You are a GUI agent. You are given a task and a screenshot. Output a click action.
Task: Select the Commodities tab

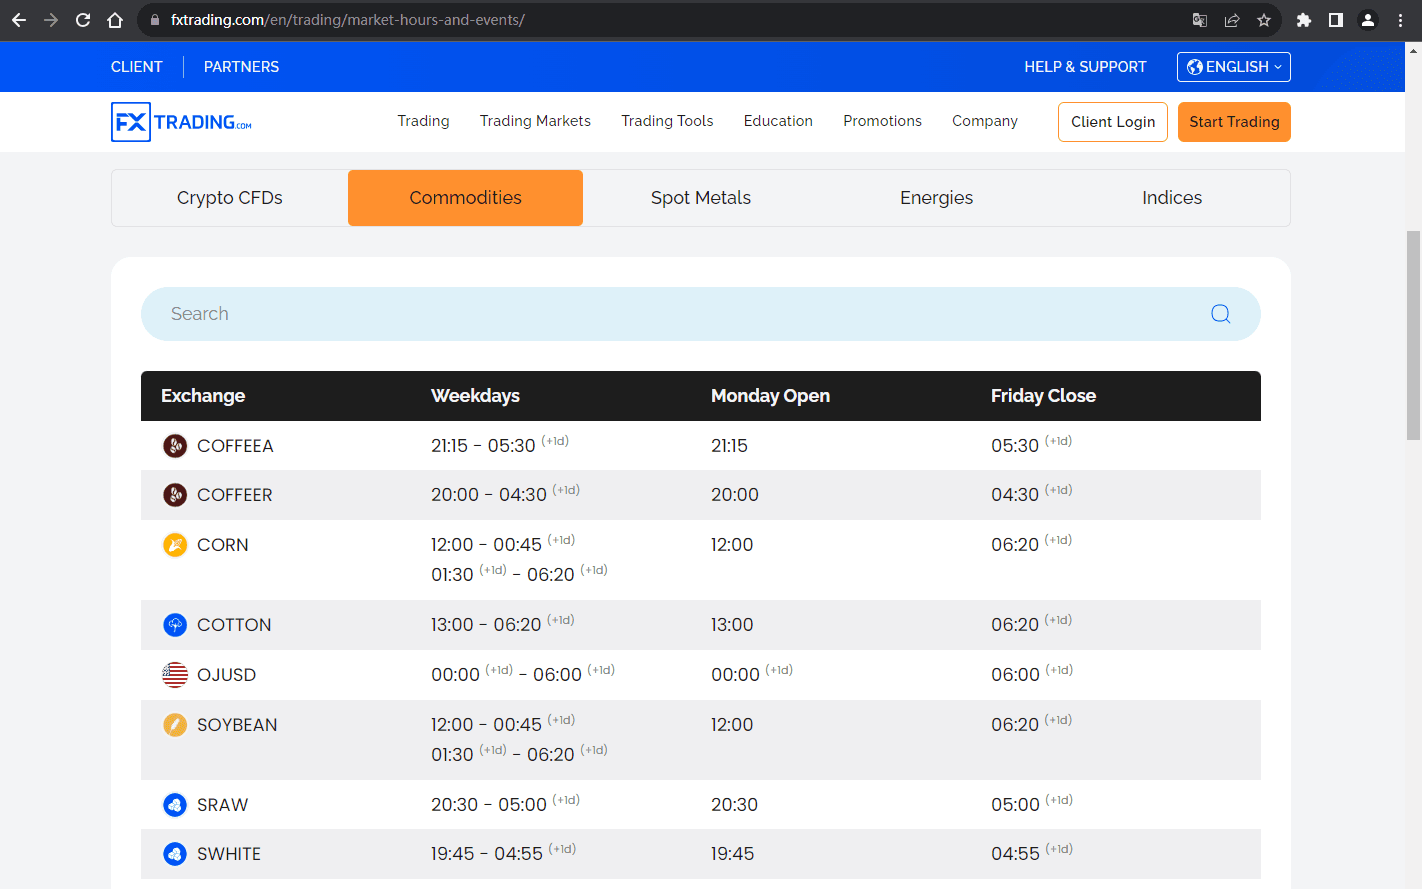(466, 198)
